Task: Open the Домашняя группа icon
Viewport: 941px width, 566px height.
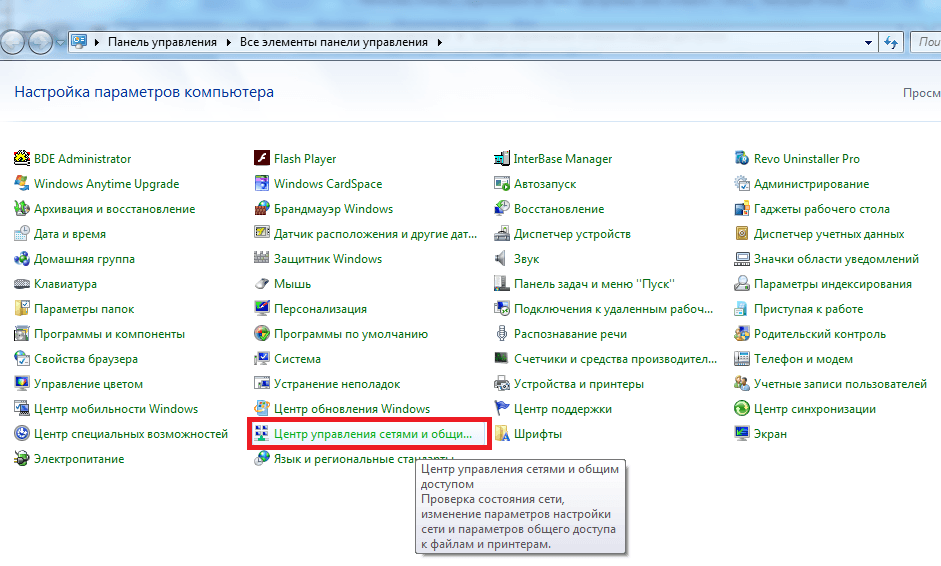Action: (x=22, y=259)
